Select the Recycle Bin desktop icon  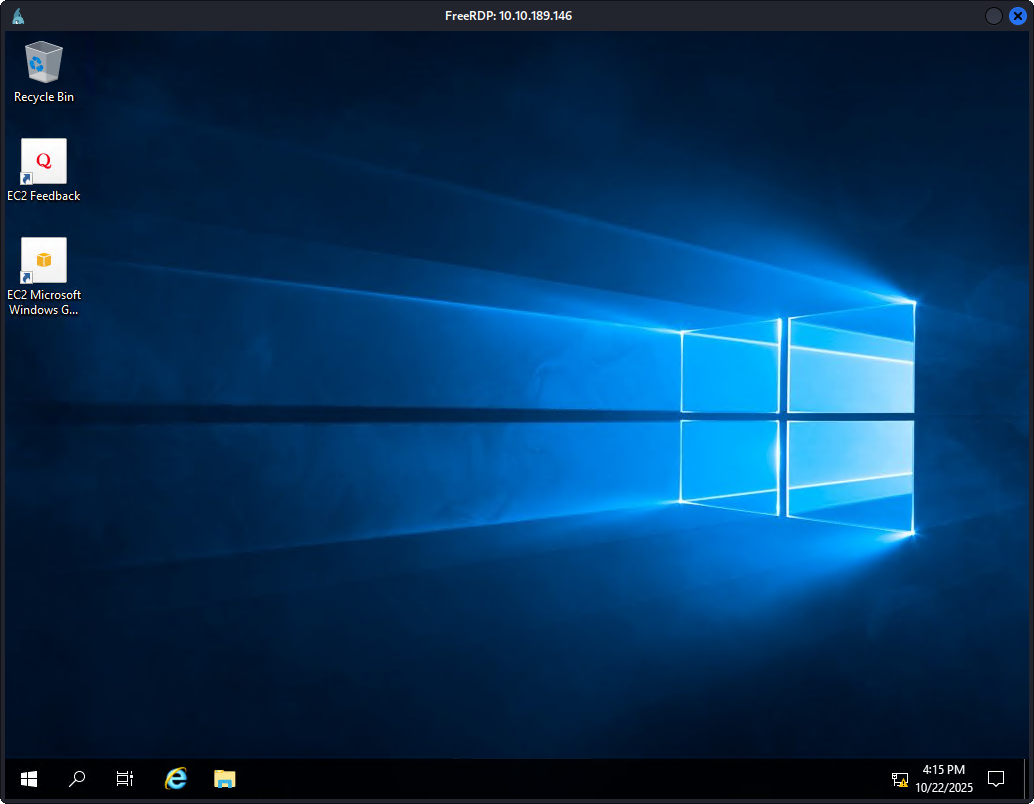44,72
